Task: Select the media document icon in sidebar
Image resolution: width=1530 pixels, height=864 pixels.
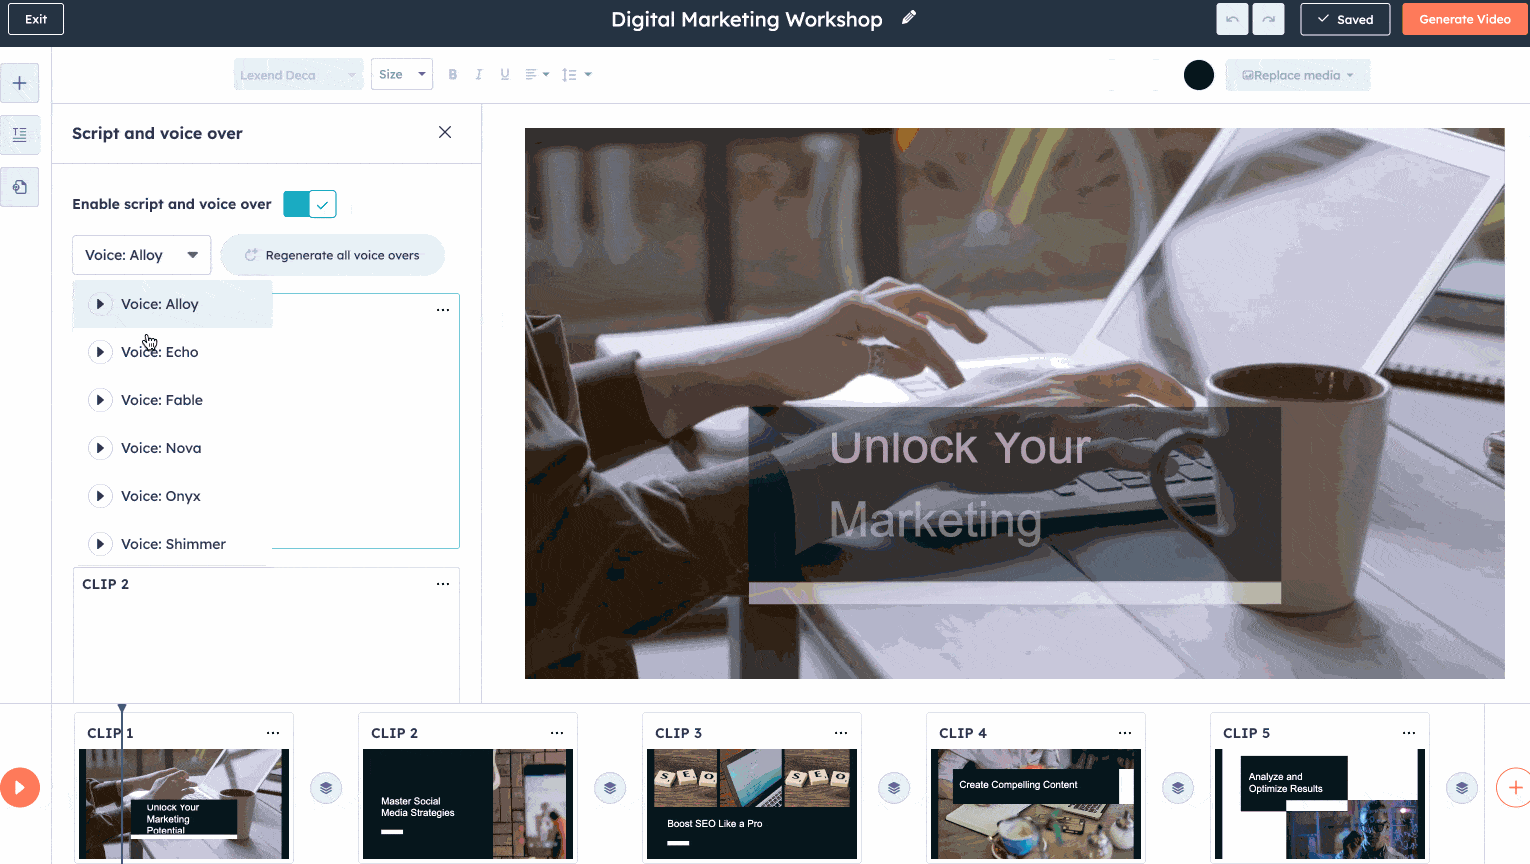Action: (x=20, y=187)
